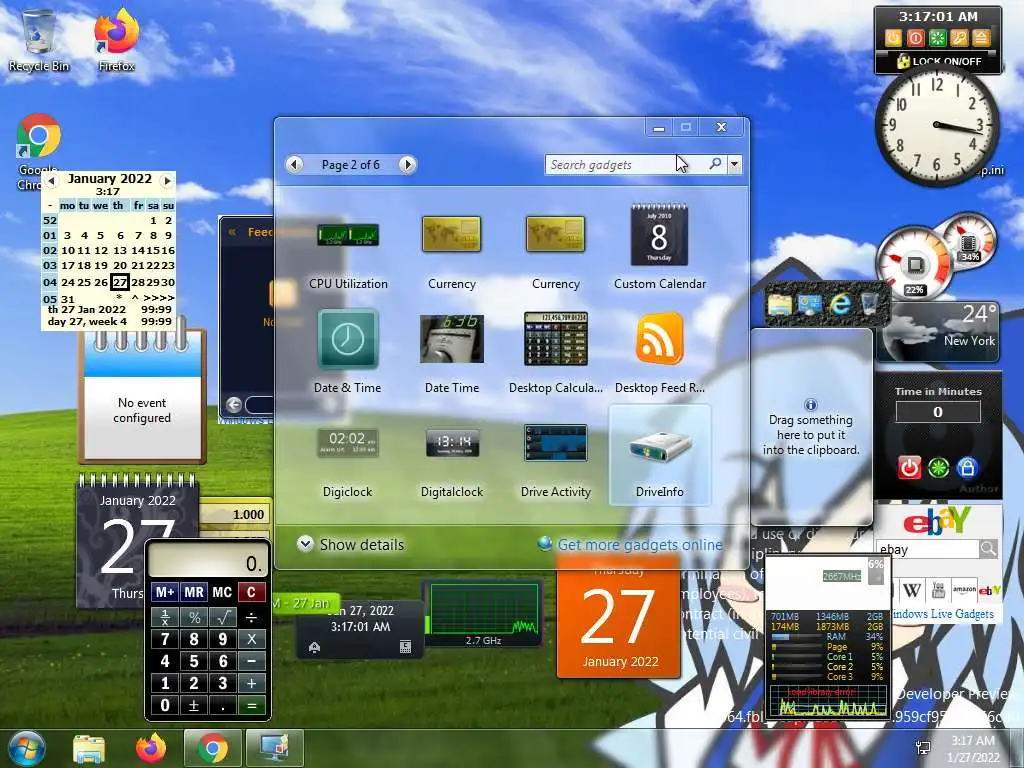Go to previous gallery page arrow
The height and width of the screenshot is (768, 1024).
click(x=295, y=165)
